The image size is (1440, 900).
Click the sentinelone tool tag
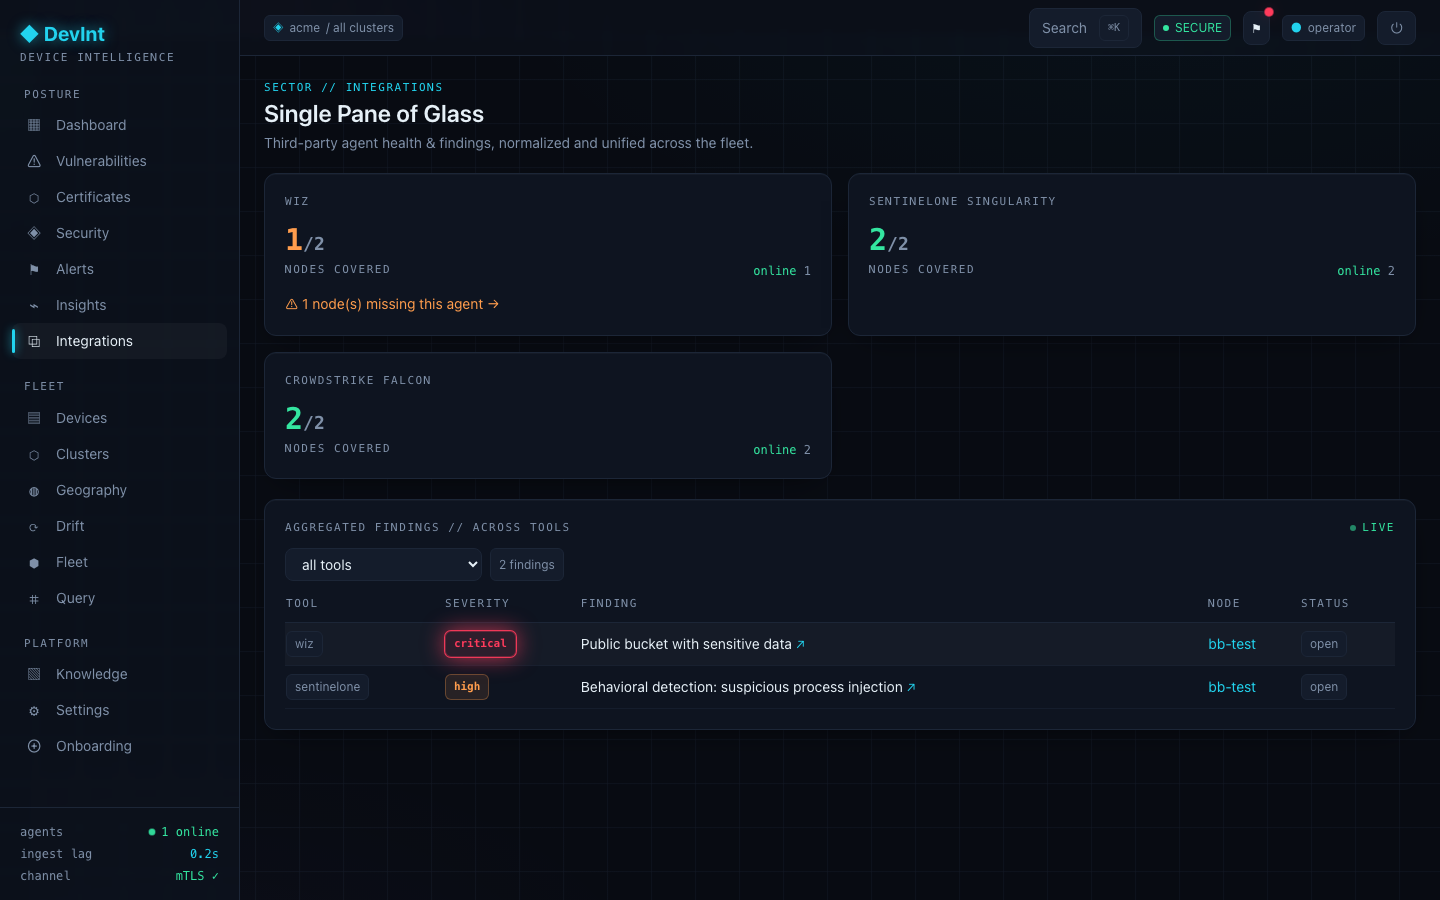pos(327,687)
